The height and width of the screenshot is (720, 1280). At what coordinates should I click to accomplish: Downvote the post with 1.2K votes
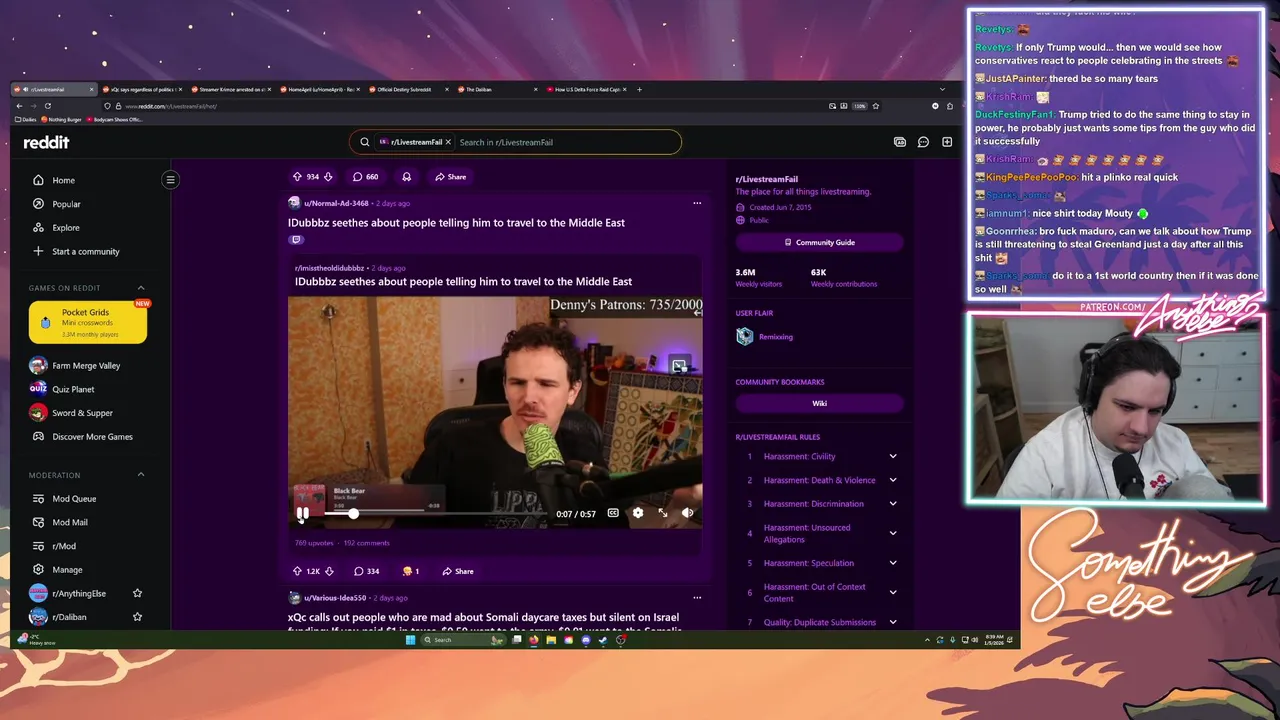(328, 571)
